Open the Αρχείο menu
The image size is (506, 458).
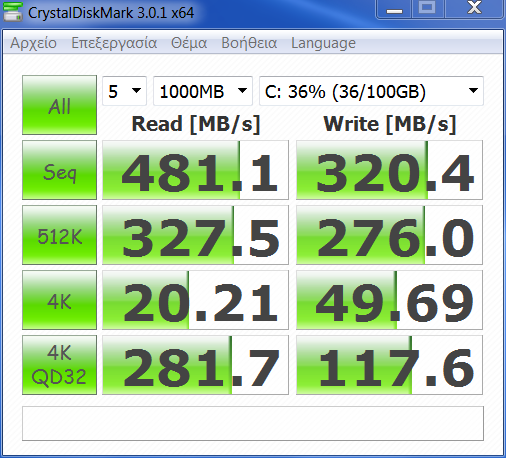click(x=33, y=43)
